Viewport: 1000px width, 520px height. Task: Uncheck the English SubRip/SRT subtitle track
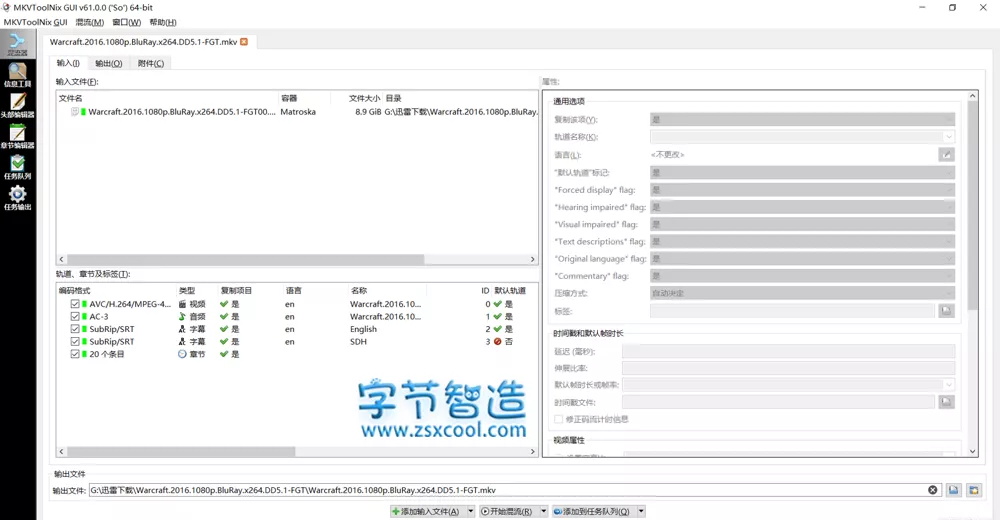point(75,329)
